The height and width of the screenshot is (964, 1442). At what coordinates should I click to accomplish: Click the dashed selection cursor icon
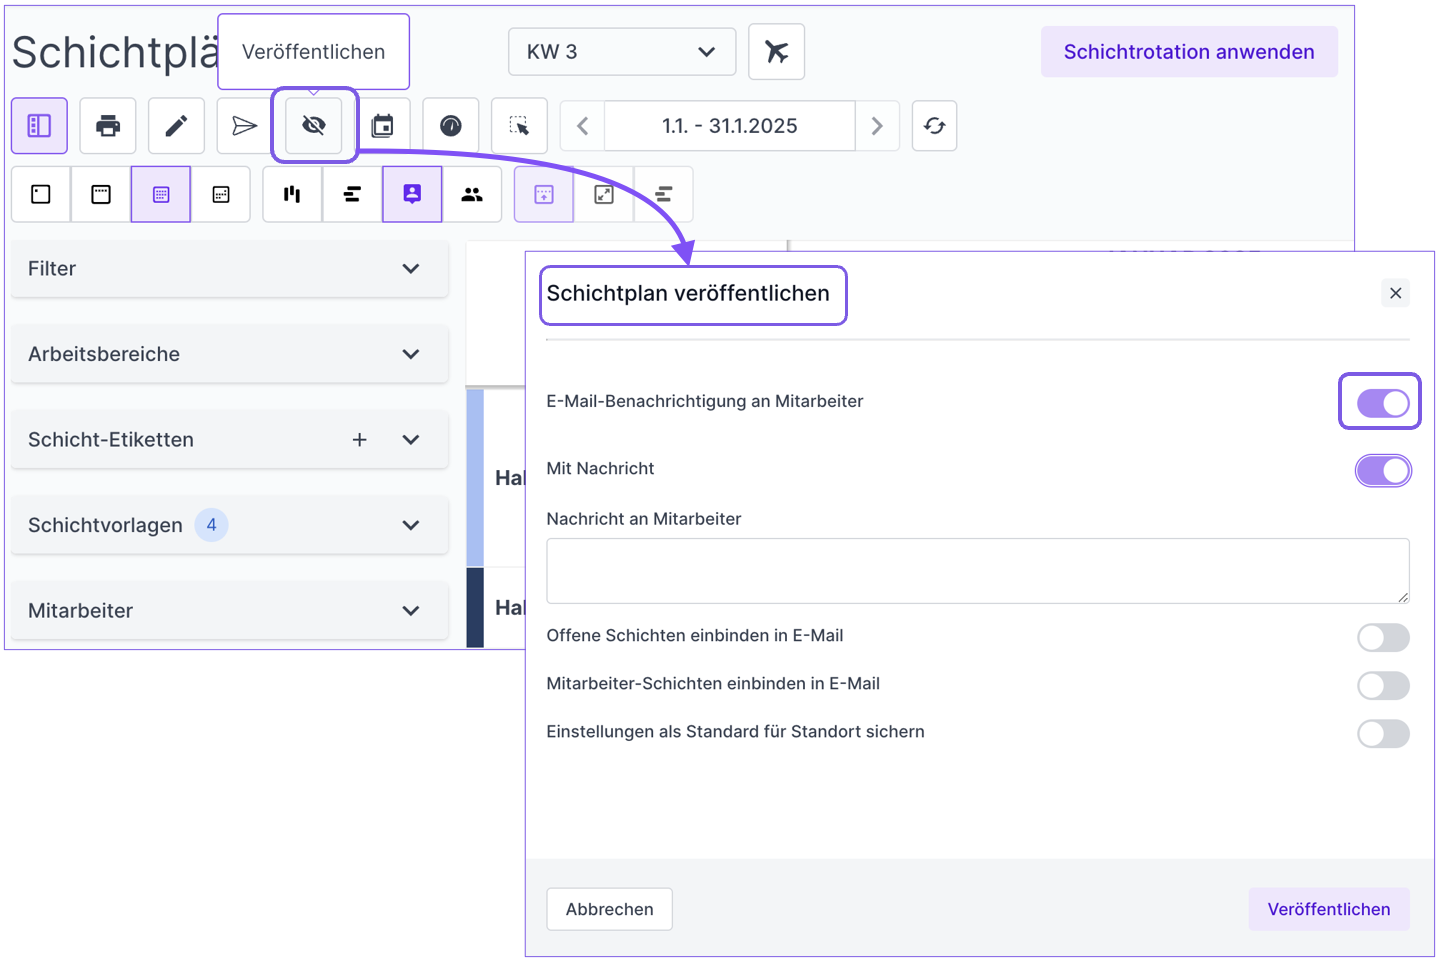coord(519,126)
